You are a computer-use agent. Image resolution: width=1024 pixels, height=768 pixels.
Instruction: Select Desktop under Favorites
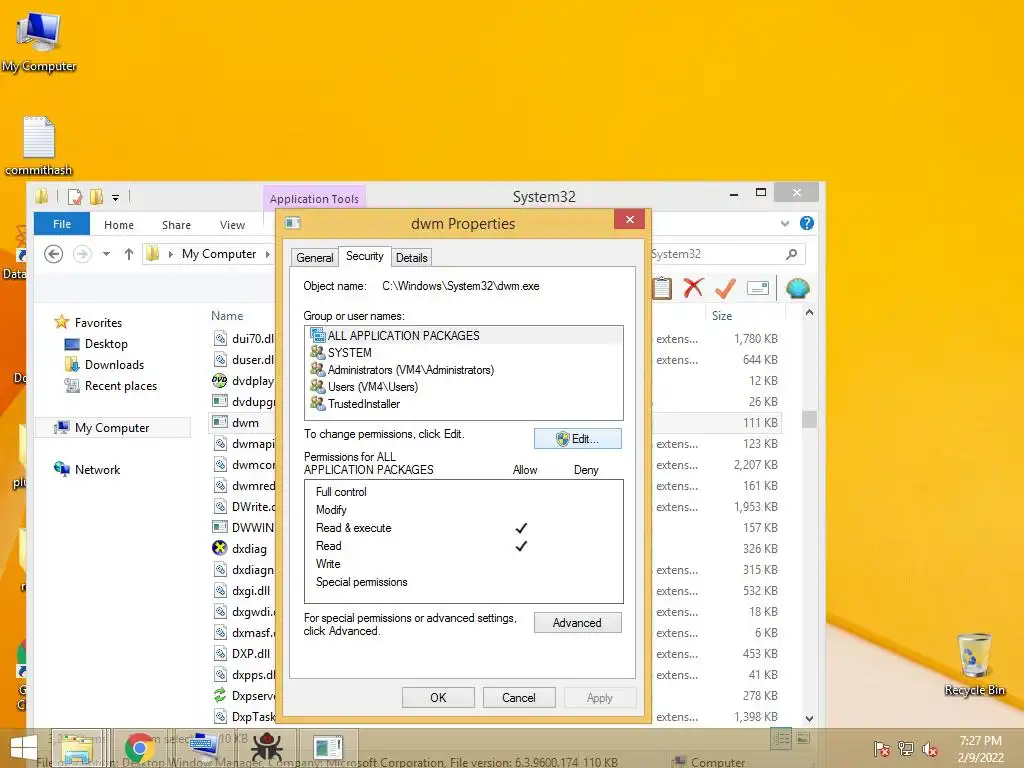[106, 344]
